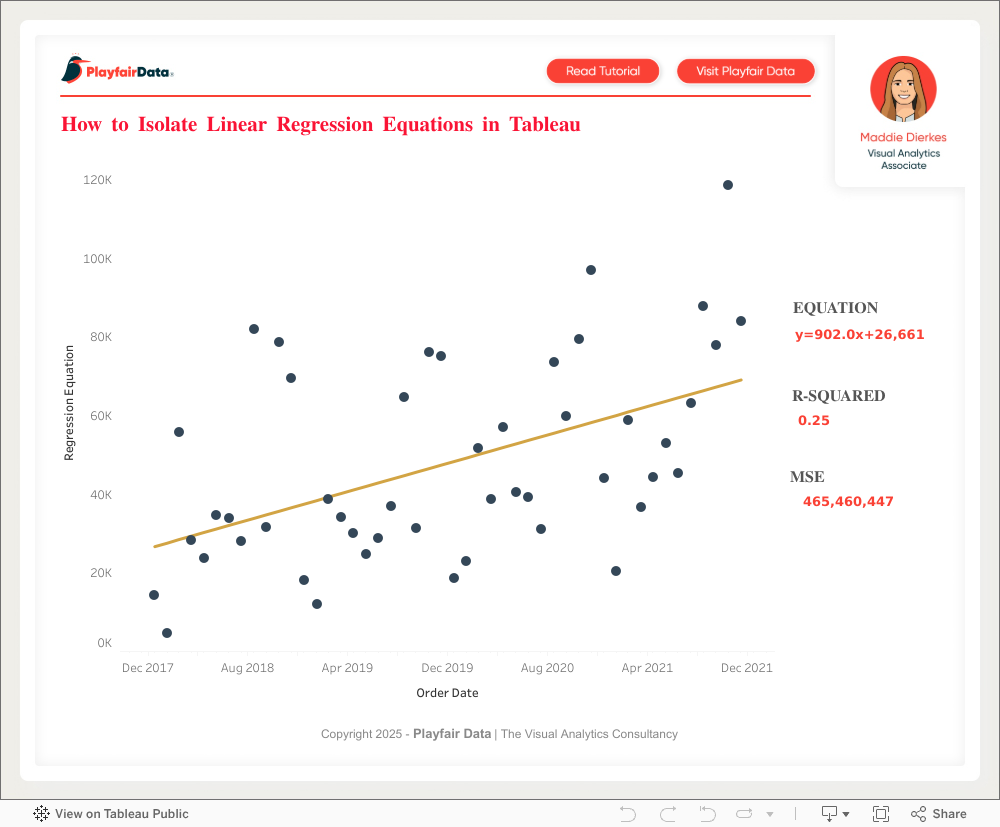Click the MSE value 465,460,447

pos(848,502)
